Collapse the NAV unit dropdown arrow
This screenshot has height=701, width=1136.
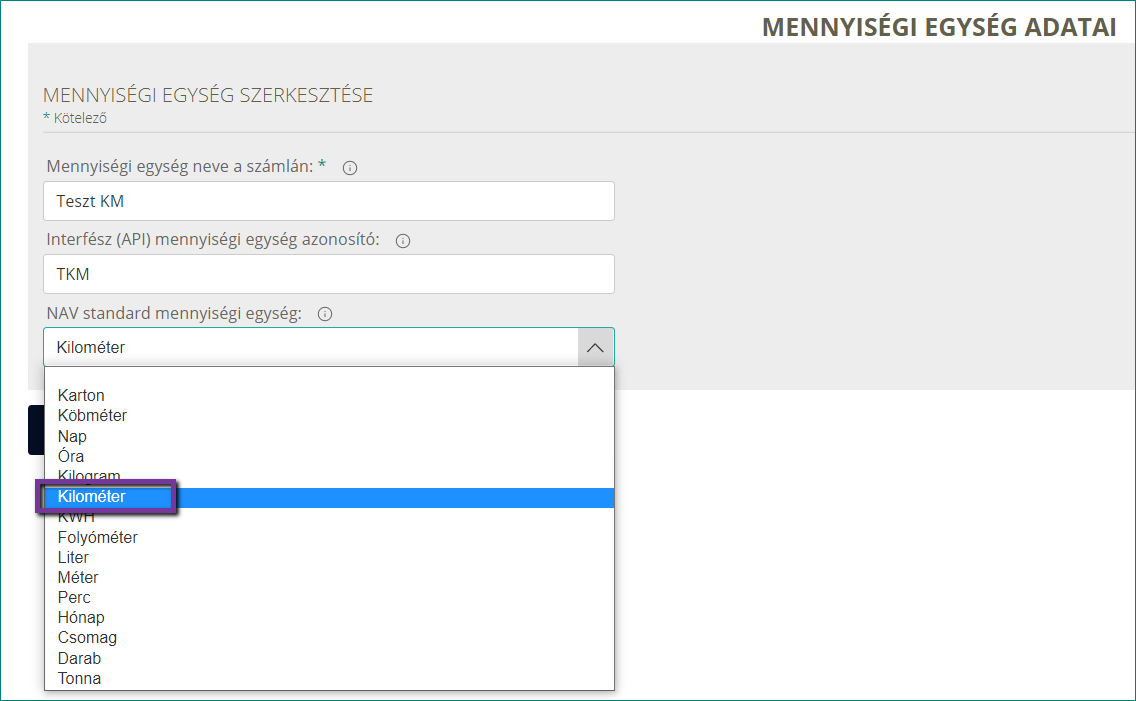596,348
